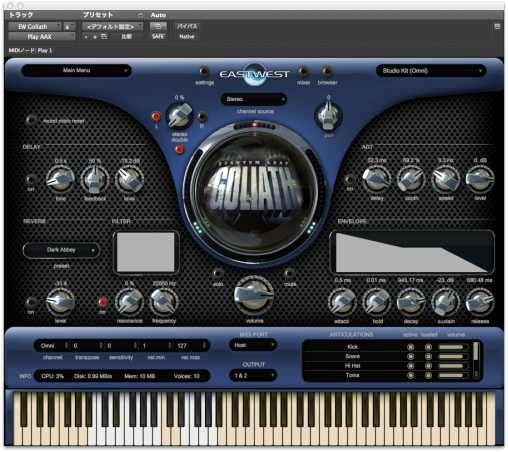
Task: Click the SAFE button
Action: (158, 37)
